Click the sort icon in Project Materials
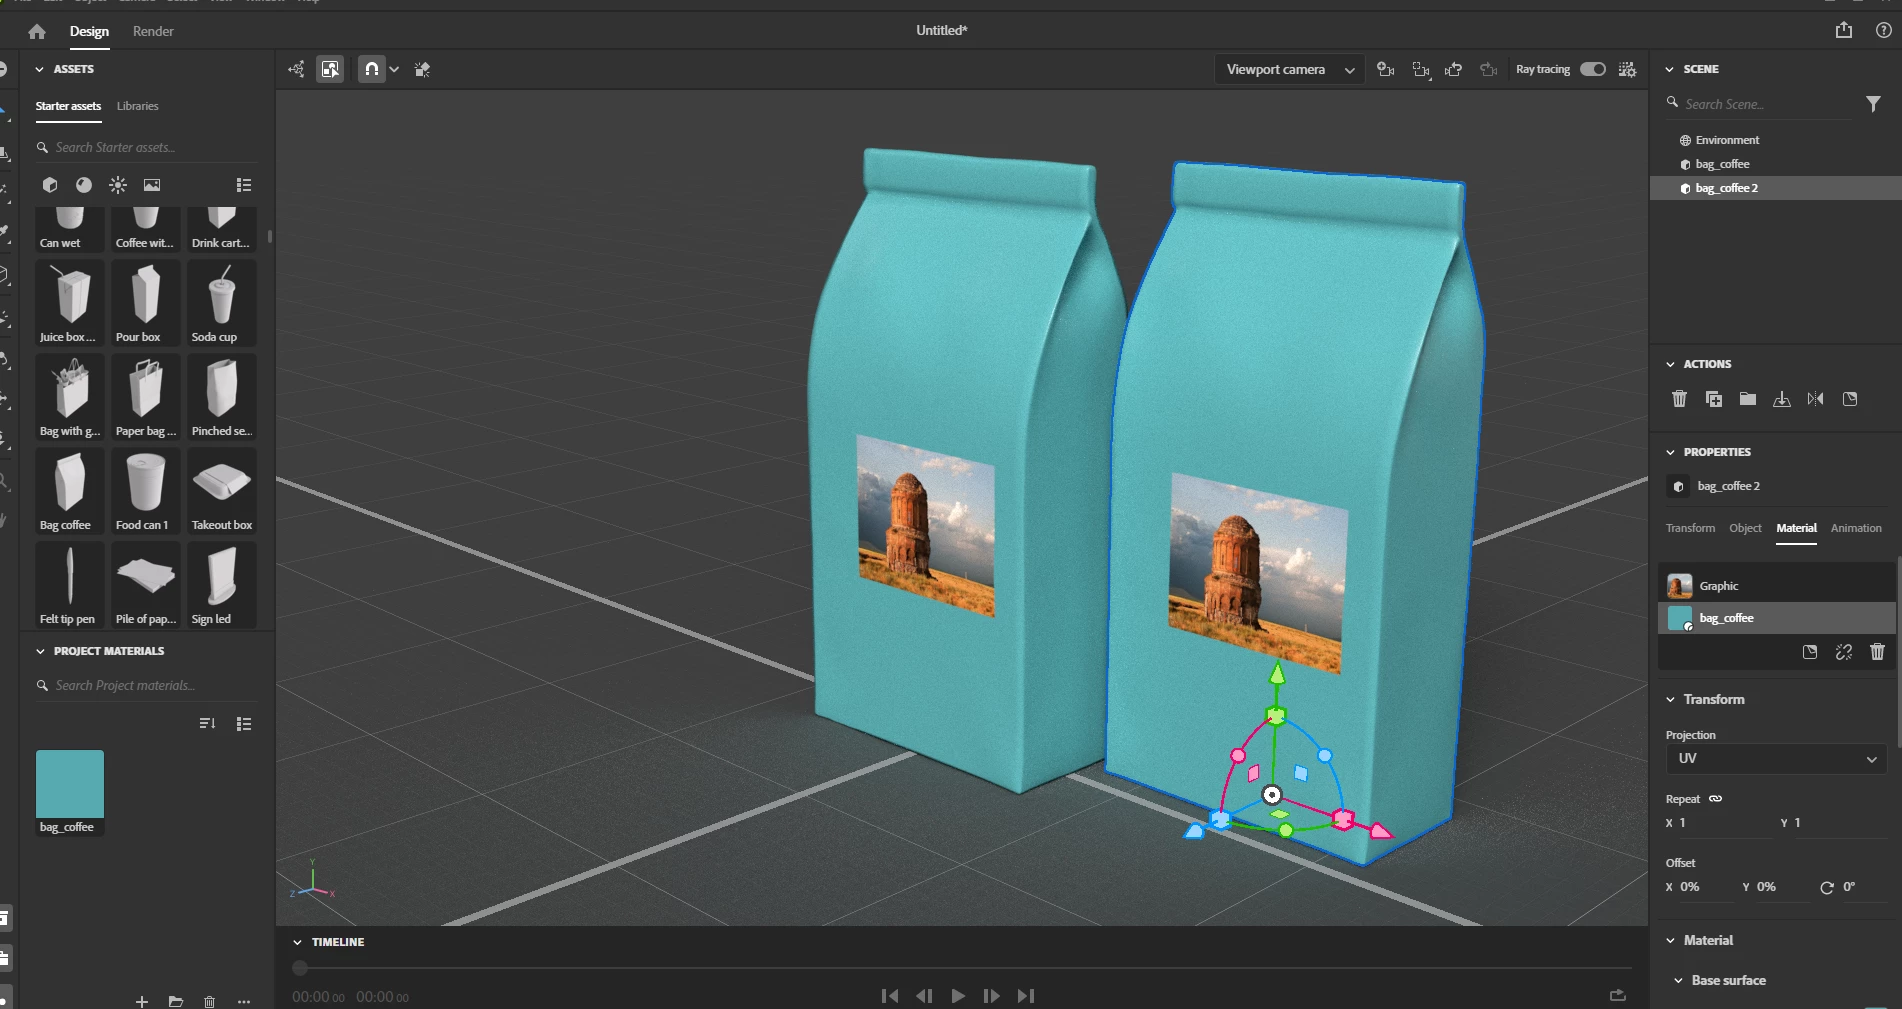Image resolution: width=1902 pixels, height=1009 pixels. coord(208,723)
